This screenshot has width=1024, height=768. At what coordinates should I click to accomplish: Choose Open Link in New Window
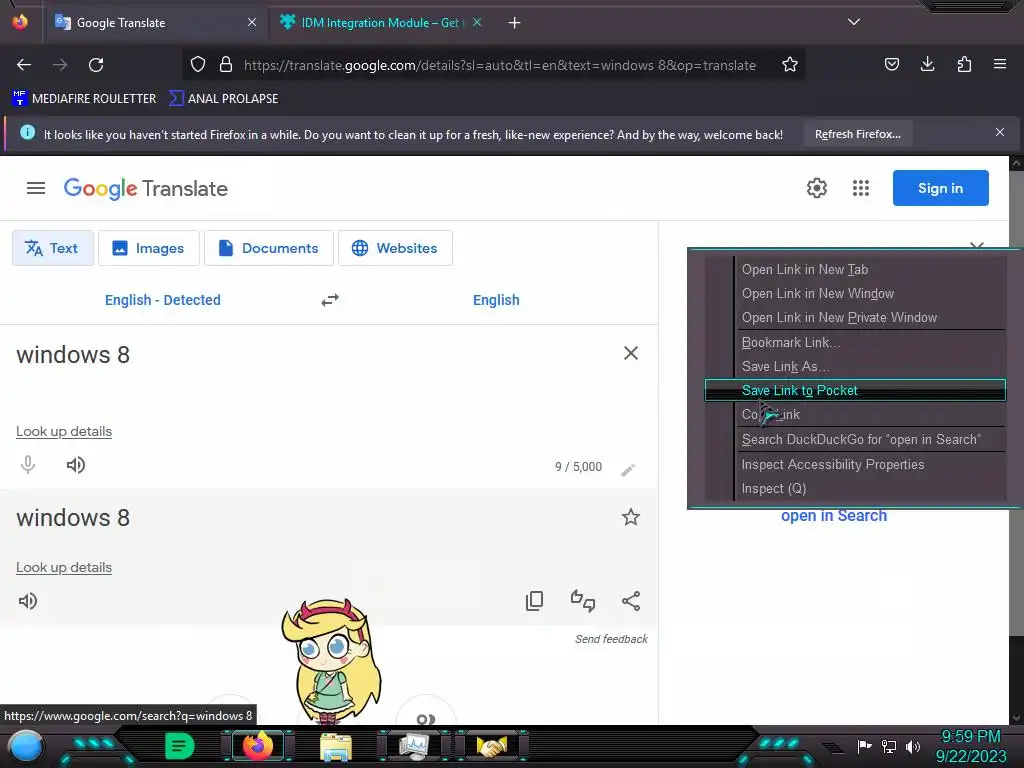(855, 293)
